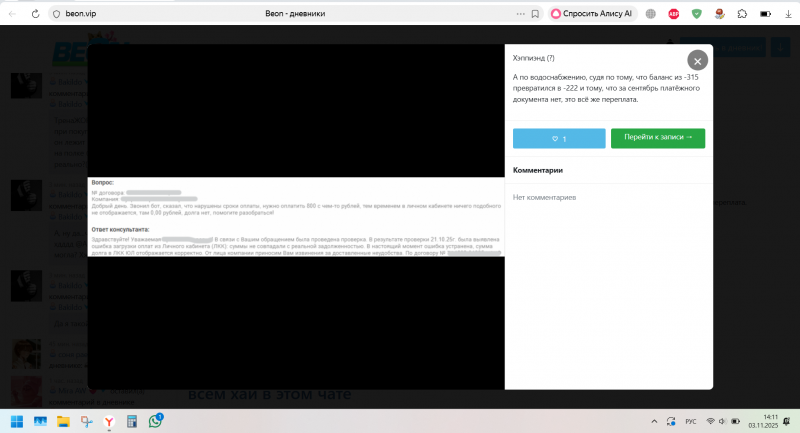
Task: Open WhatsApp from the taskbar
Action: [156, 421]
